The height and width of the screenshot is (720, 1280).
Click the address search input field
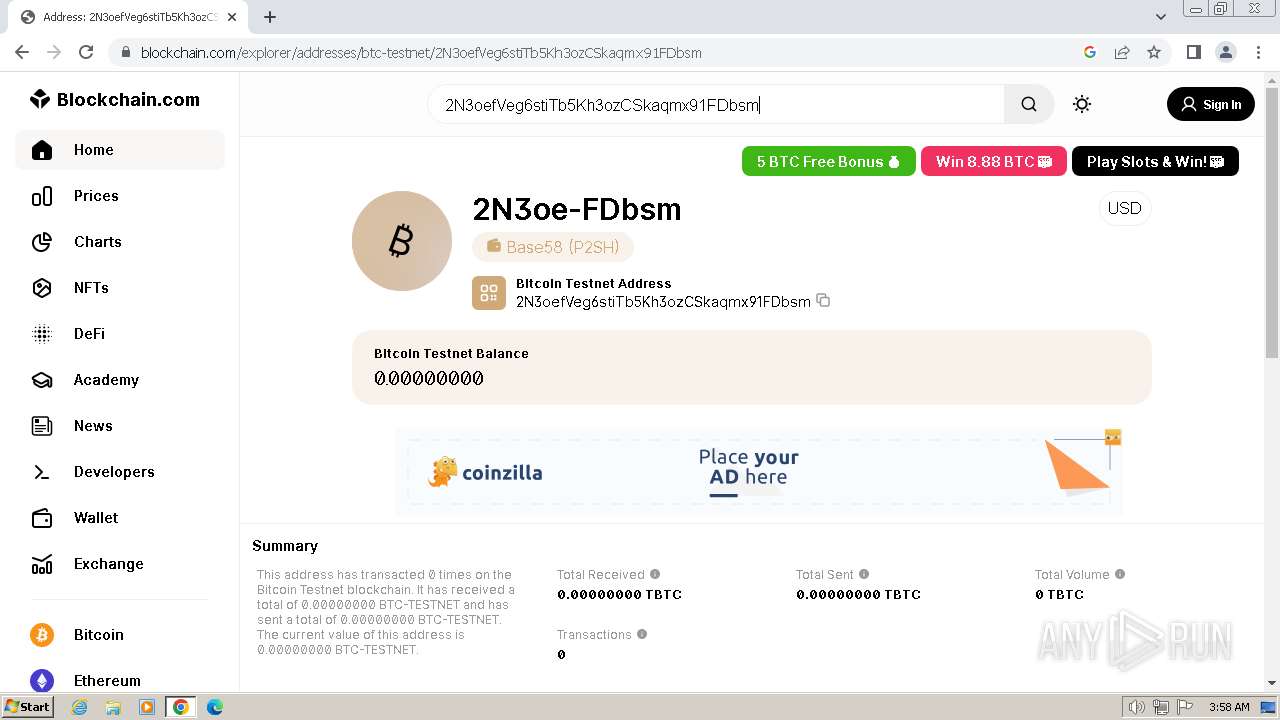[716, 104]
